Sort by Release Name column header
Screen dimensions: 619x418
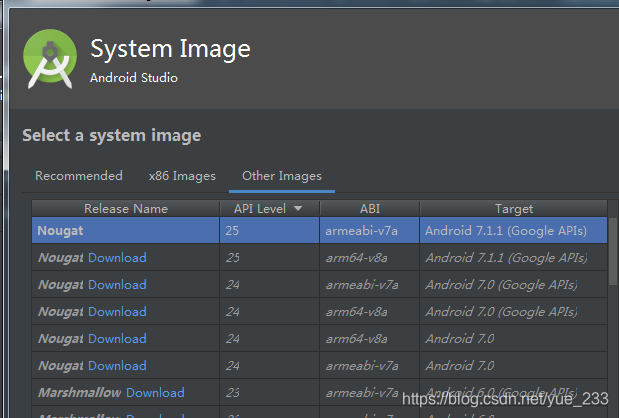tap(126, 208)
